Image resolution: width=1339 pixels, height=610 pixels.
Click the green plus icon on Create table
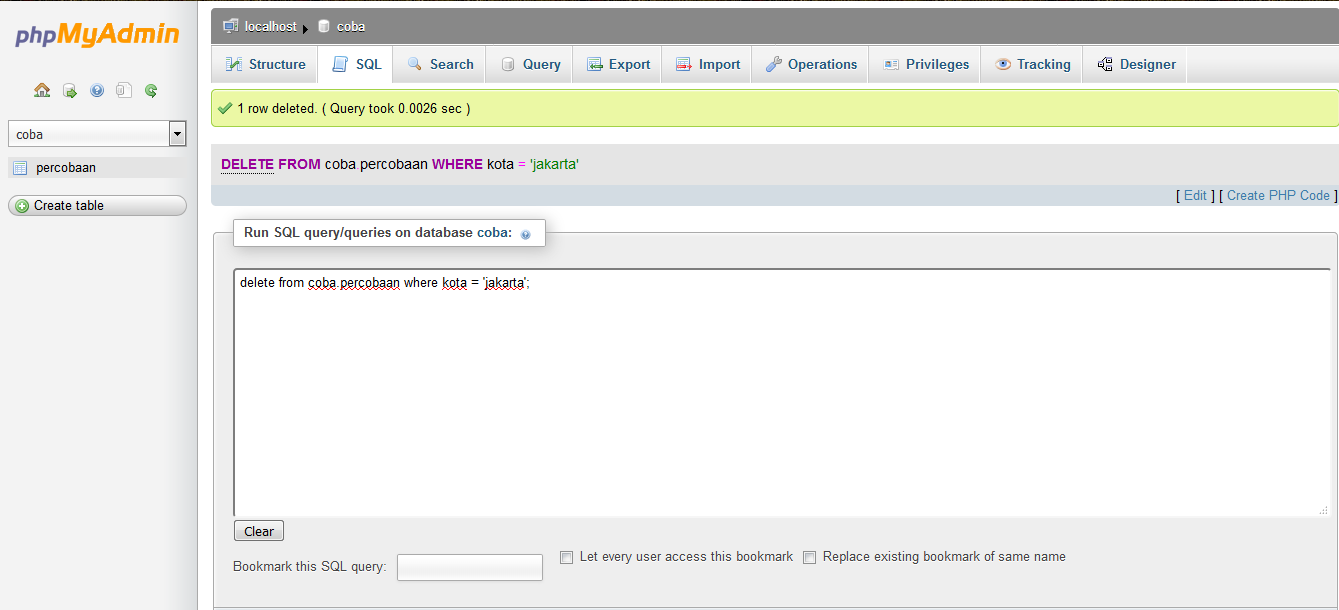click(x=22, y=206)
